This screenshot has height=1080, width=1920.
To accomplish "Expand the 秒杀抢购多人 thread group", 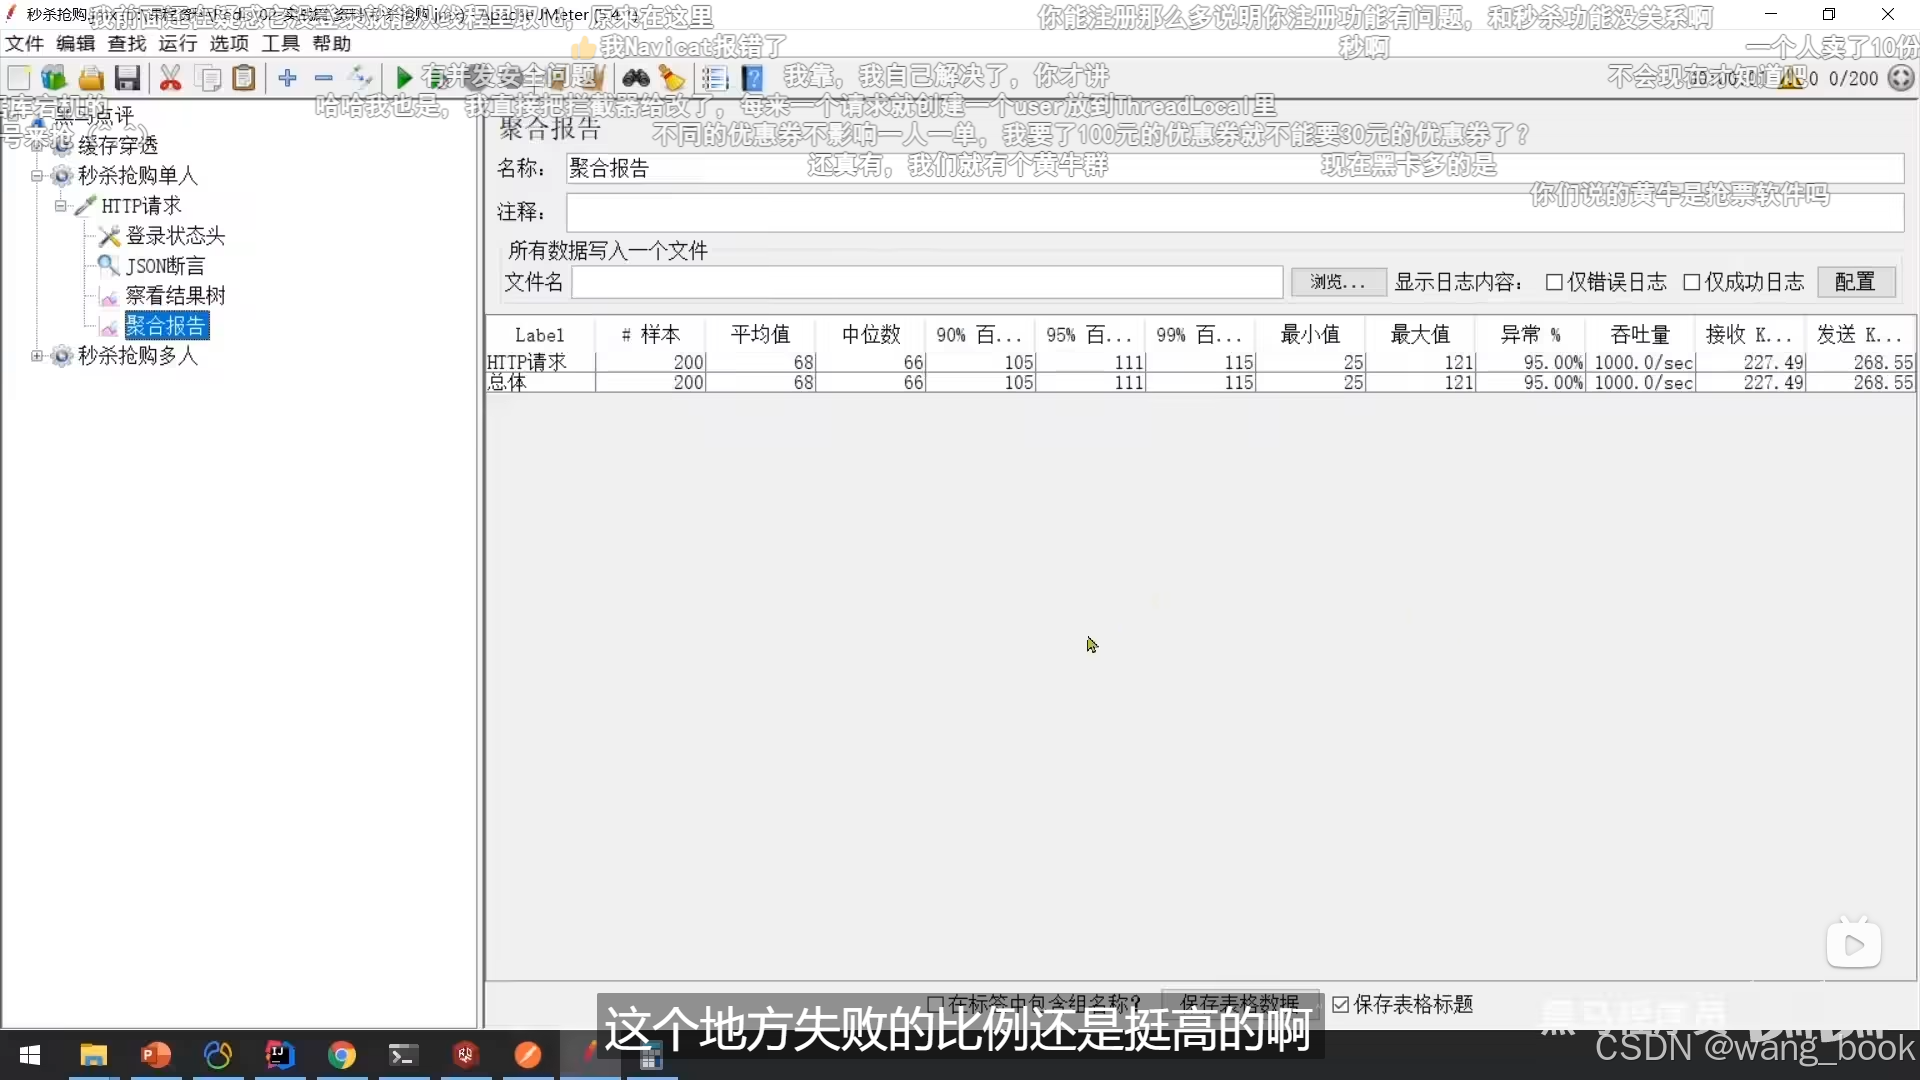I will pyautogui.click(x=37, y=356).
